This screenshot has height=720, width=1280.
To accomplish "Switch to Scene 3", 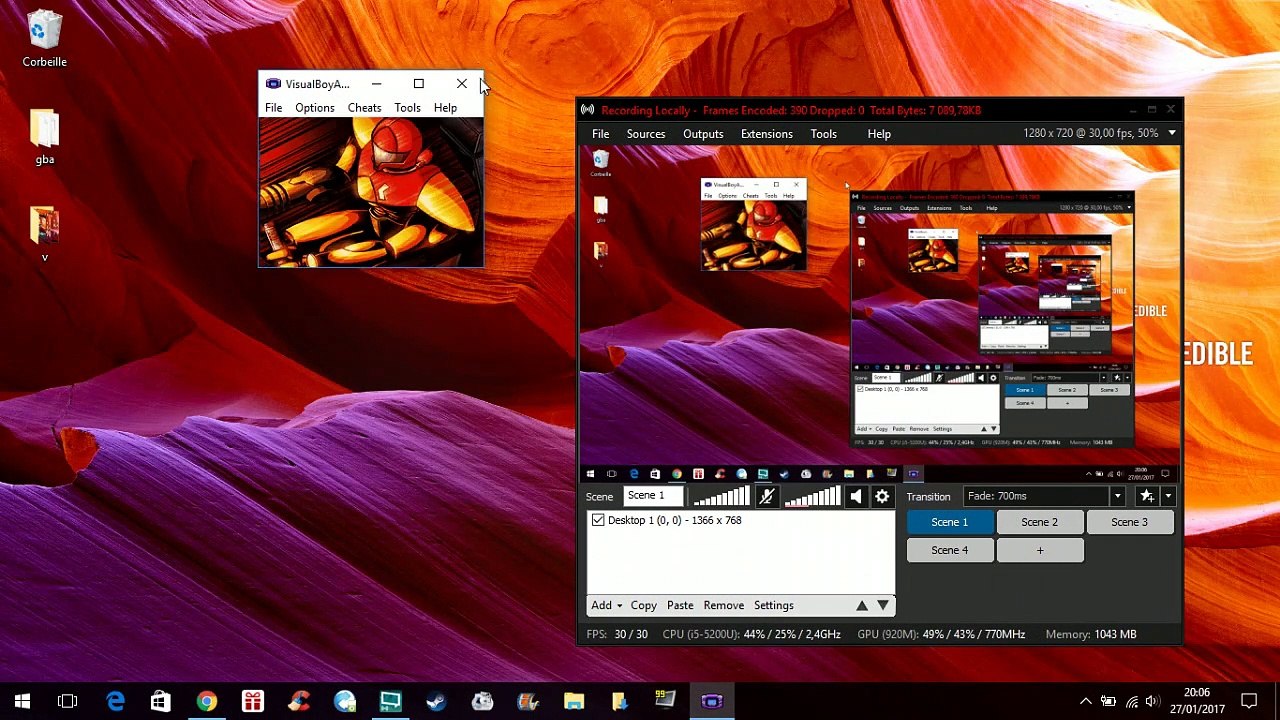I will (1130, 522).
